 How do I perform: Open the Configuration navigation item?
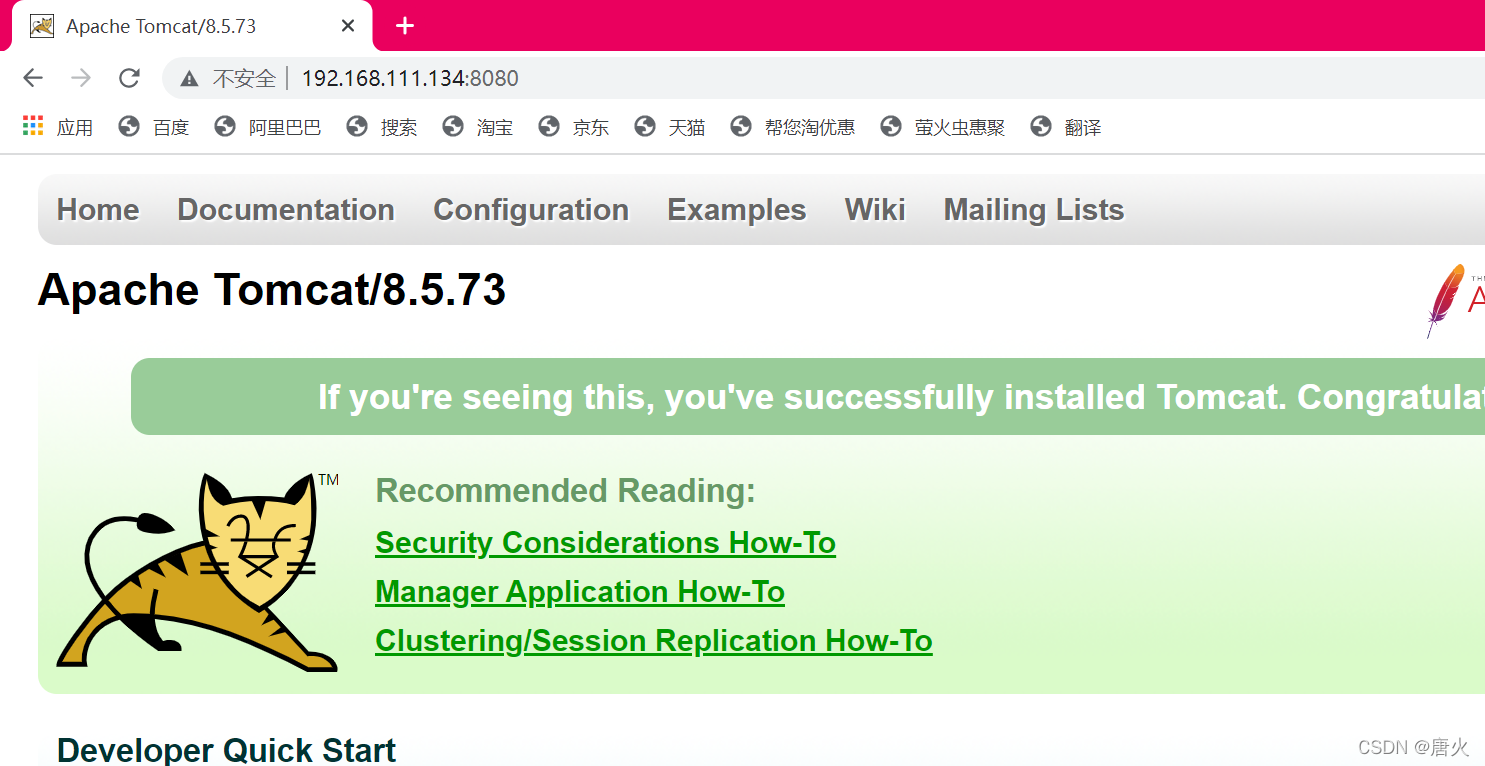pyautogui.click(x=531, y=210)
